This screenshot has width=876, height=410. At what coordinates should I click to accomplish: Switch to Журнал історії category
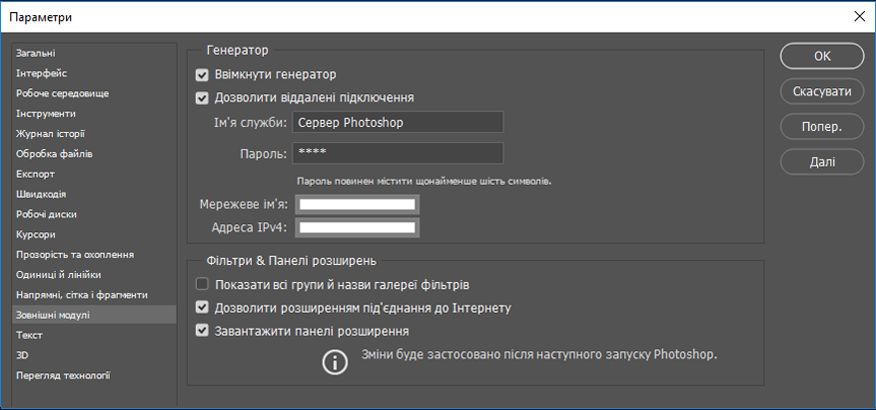(50, 133)
